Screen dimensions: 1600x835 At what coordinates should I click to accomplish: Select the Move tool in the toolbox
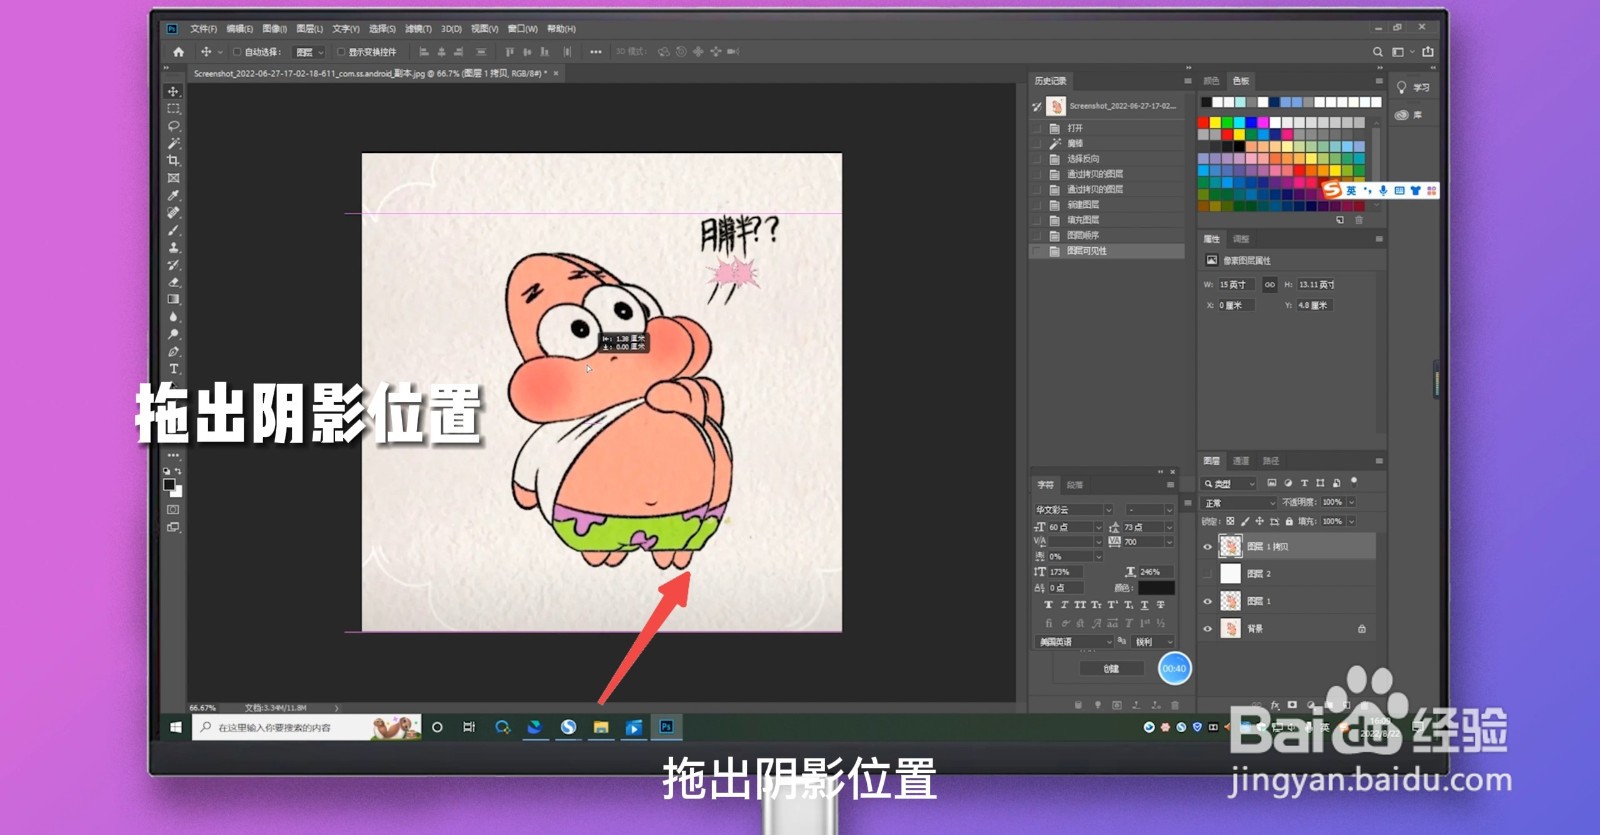pyautogui.click(x=173, y=91)
